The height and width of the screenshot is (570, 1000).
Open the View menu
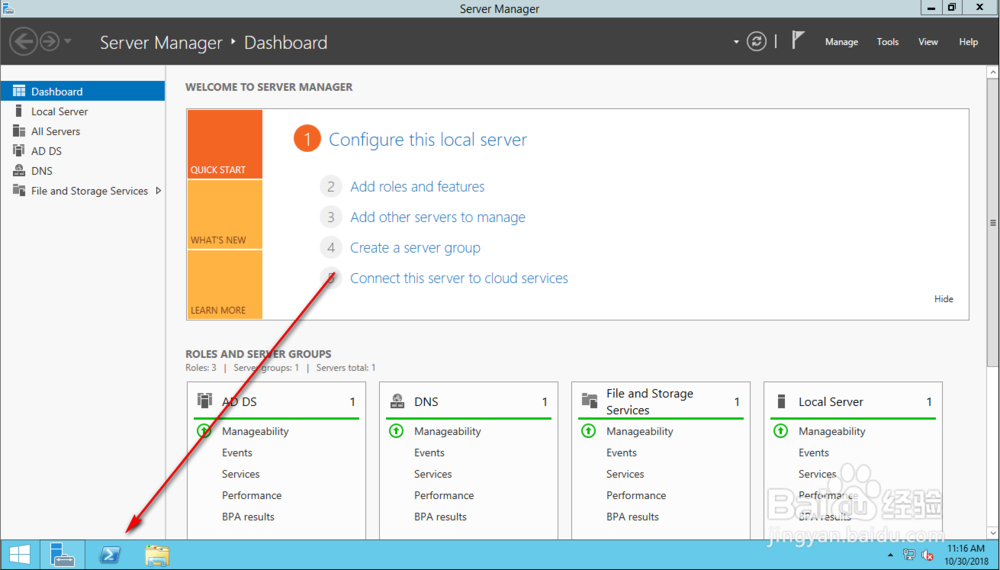tap(928, 42)
